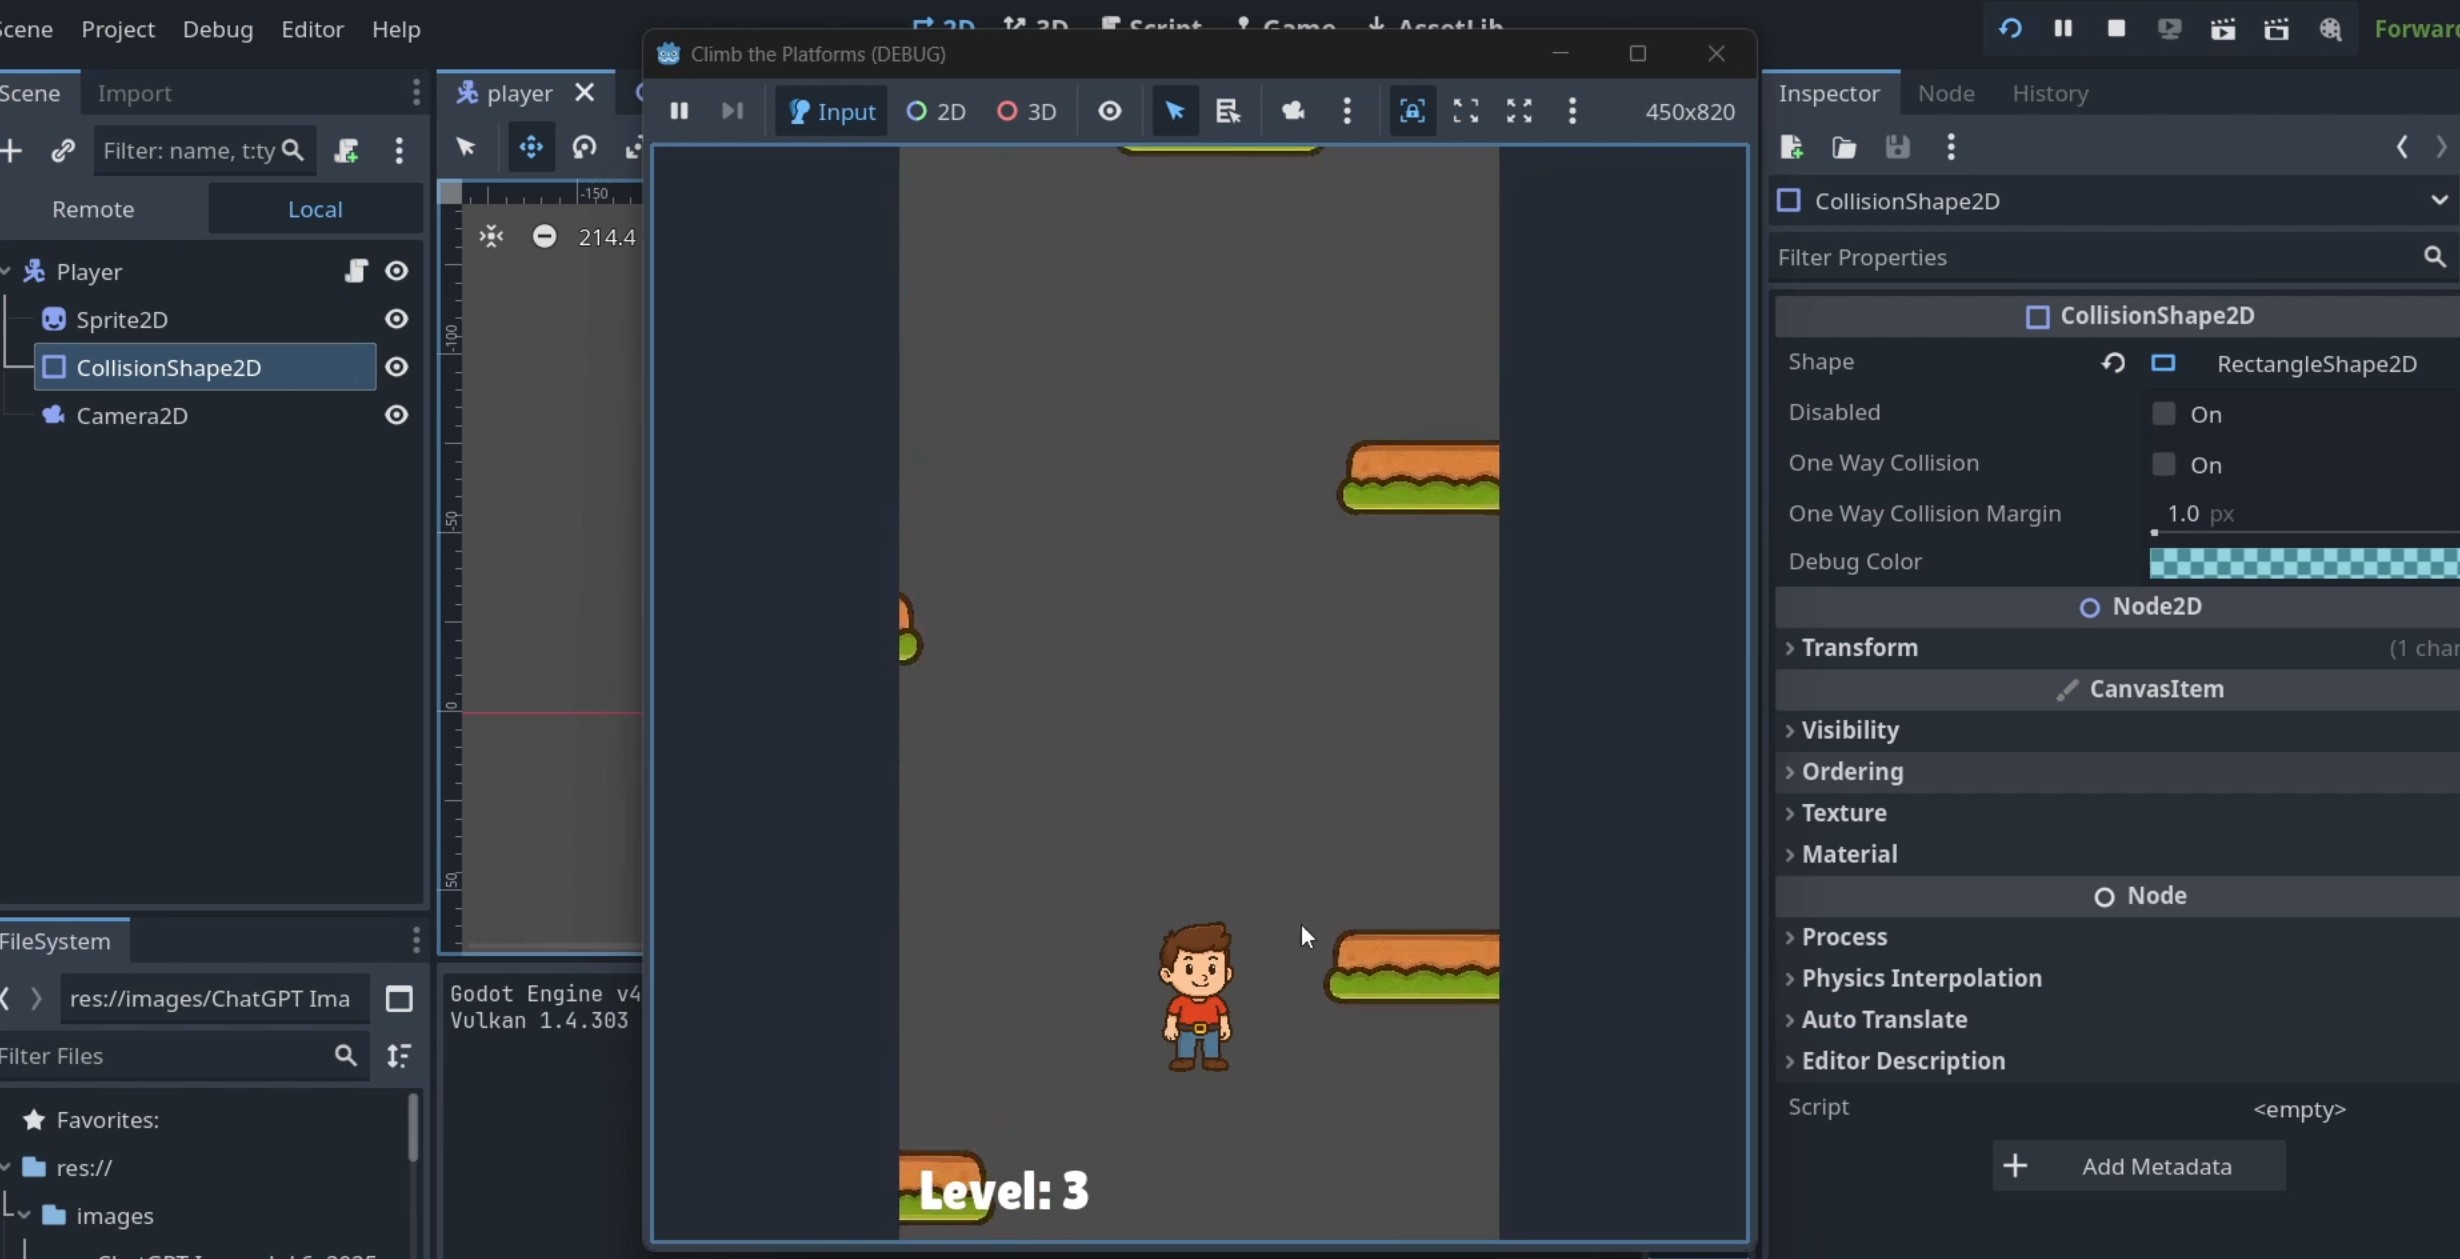Screen dimensions: 2460x1259
Task: Hide the Sprite2D node visibility
Action: [x=396, y=319]
